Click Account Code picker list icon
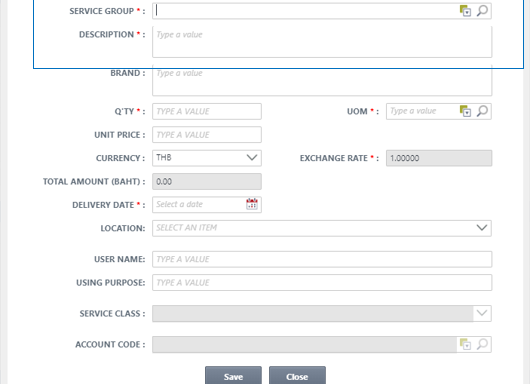 (465, 344)
